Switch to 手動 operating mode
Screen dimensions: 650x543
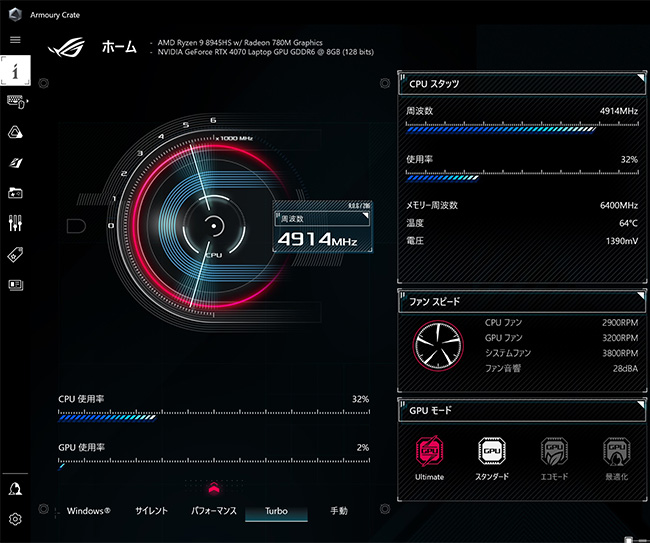339,511
